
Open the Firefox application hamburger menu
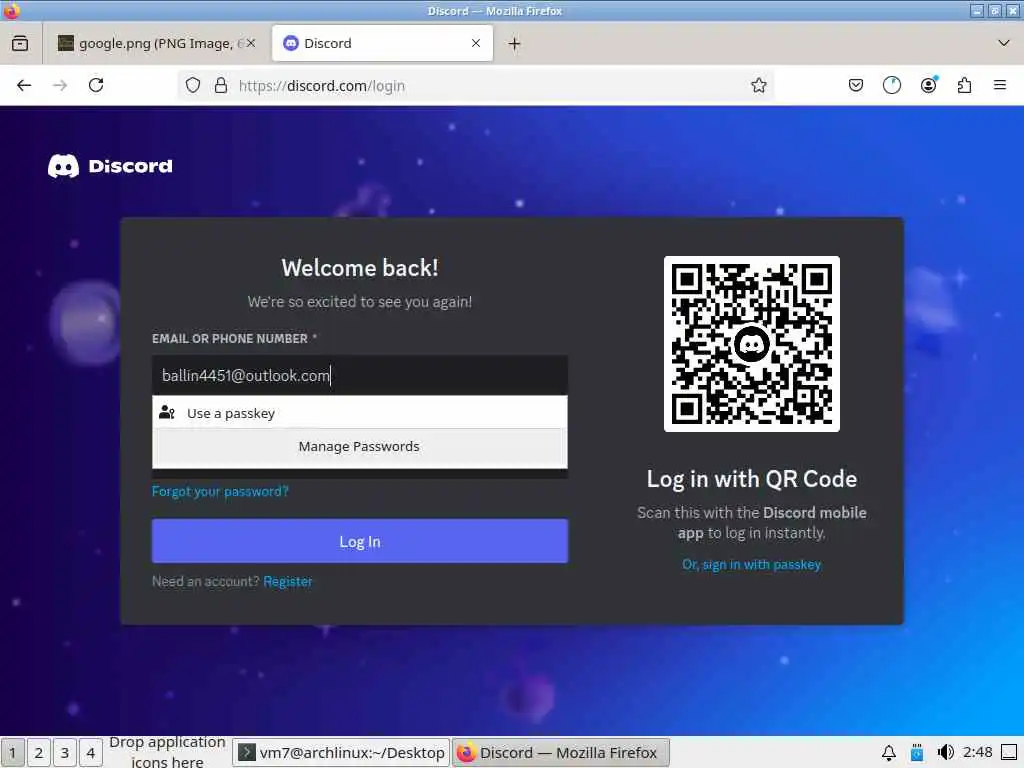coord(1000,85)
